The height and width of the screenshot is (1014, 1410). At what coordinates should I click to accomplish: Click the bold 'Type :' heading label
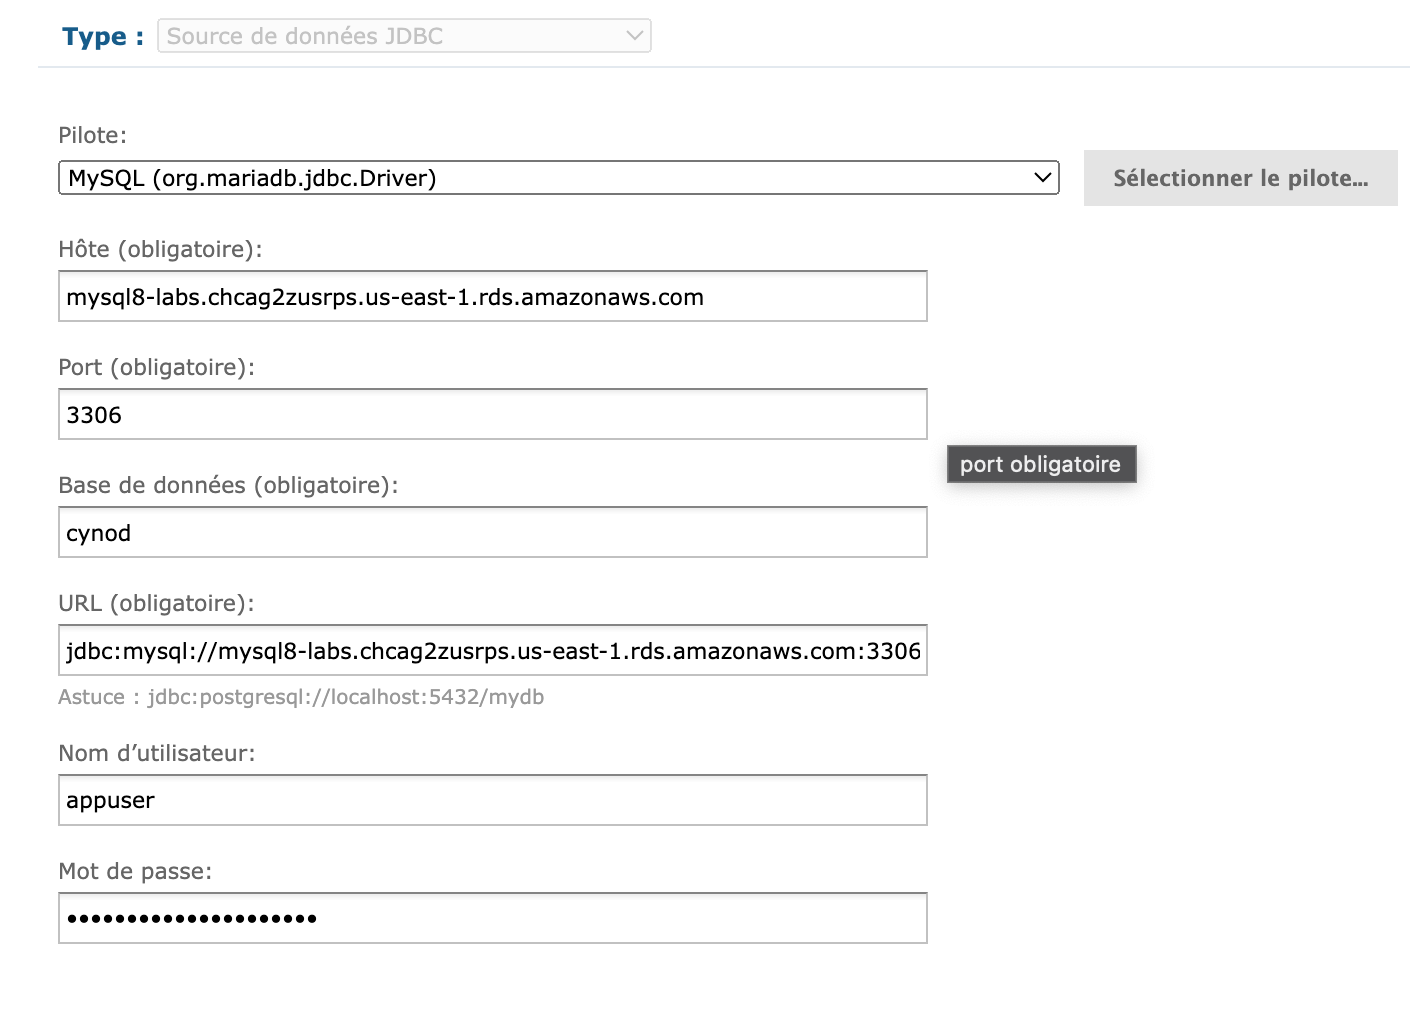(102, 37)
